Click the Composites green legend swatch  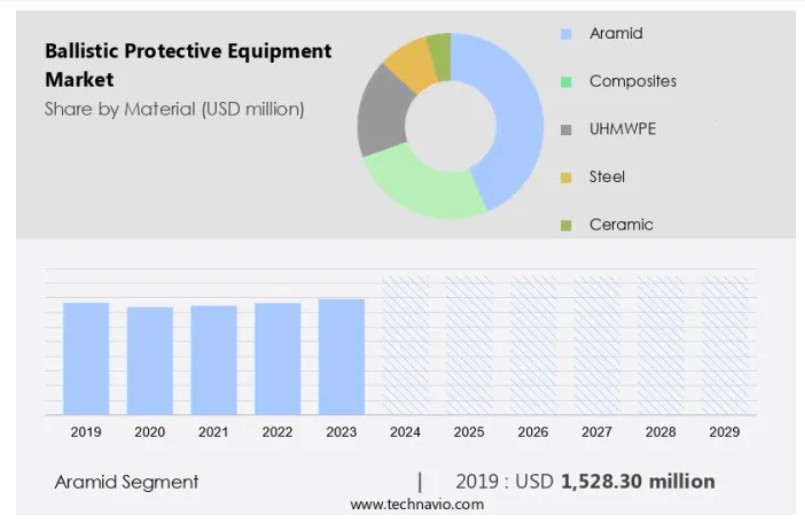(566, 82)
